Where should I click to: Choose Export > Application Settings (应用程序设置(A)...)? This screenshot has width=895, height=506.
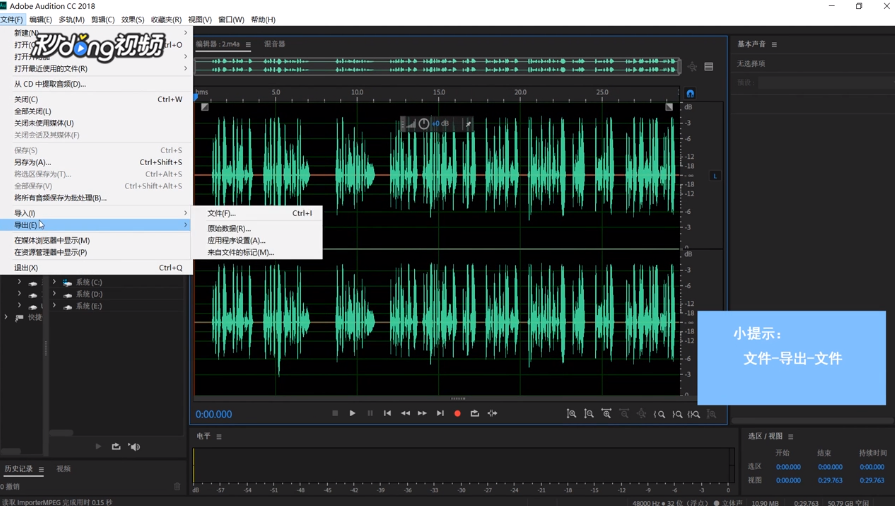pos(257,240)
